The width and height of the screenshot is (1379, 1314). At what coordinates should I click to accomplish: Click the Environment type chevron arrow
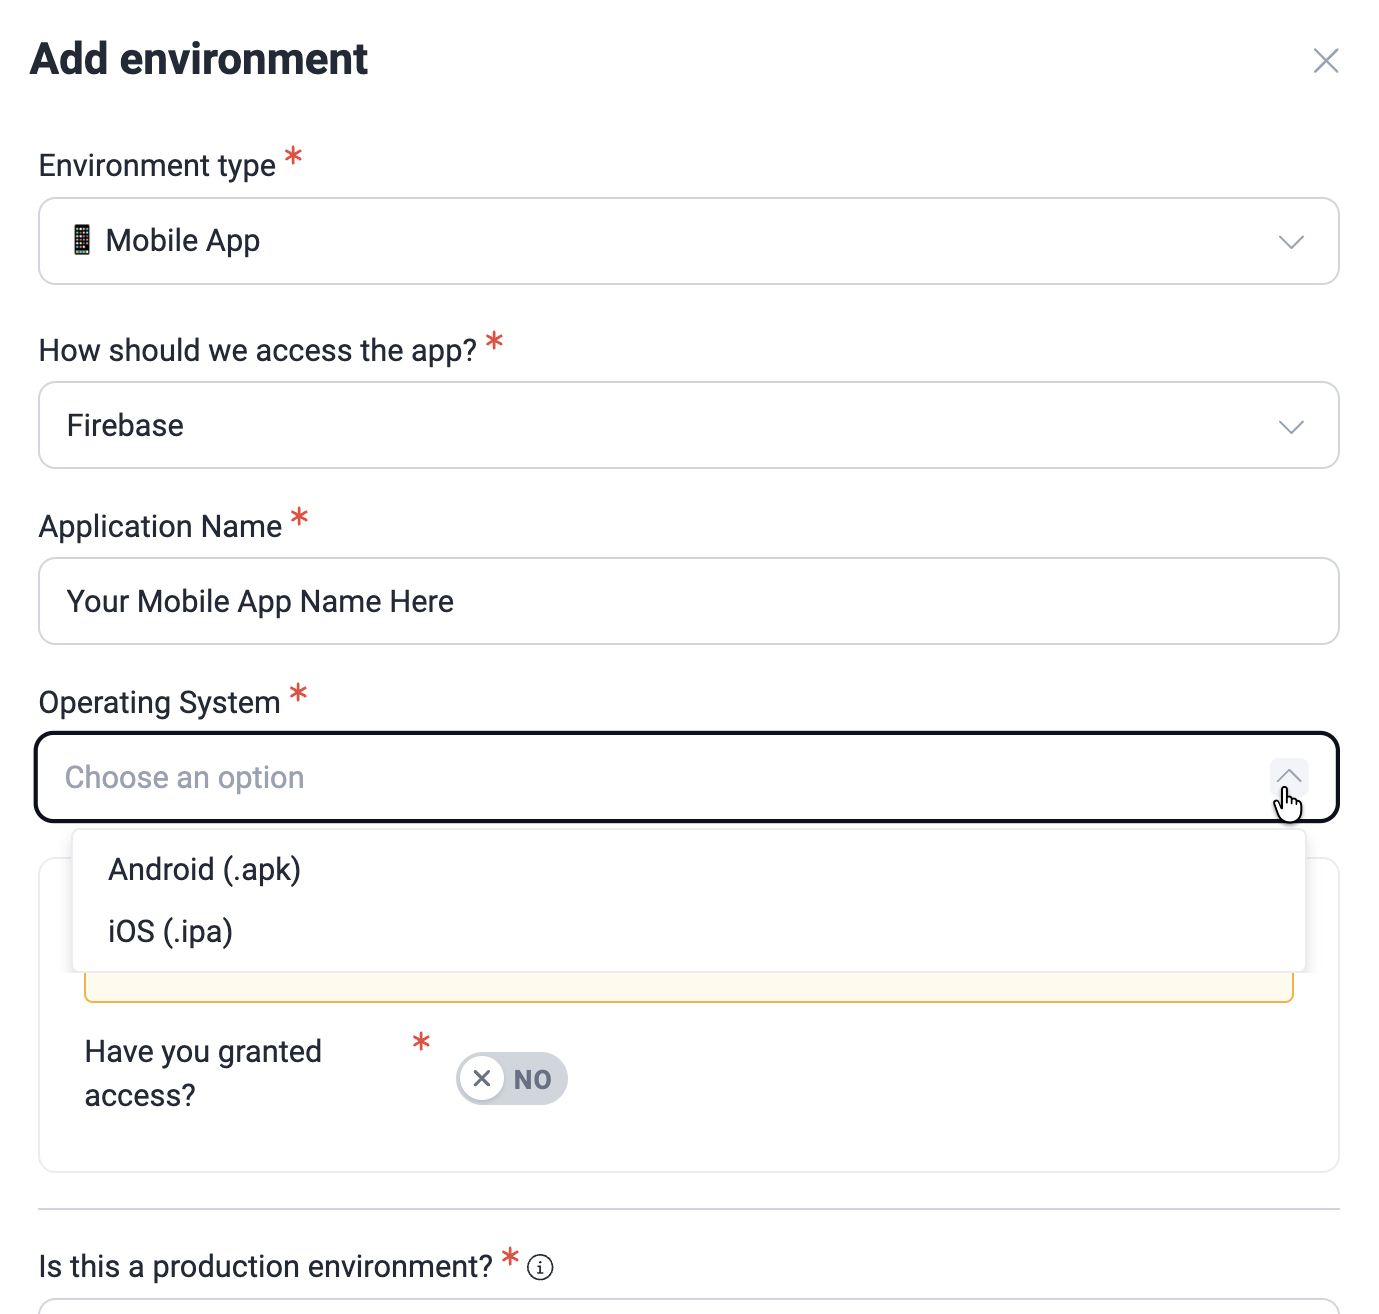click(x=1290, y=241)
